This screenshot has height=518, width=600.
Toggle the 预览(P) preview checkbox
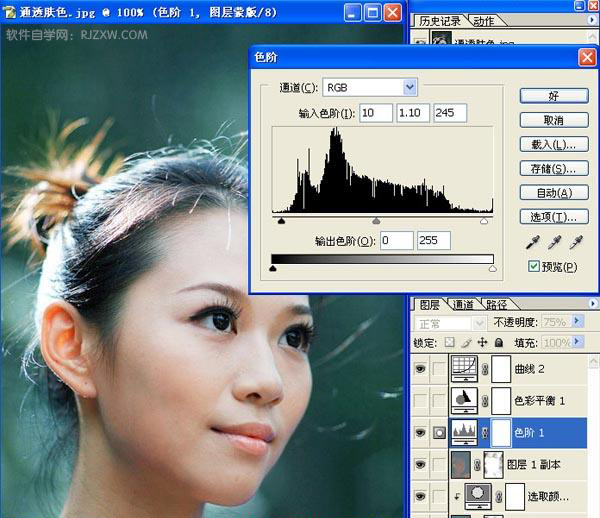tap(533, 266)
